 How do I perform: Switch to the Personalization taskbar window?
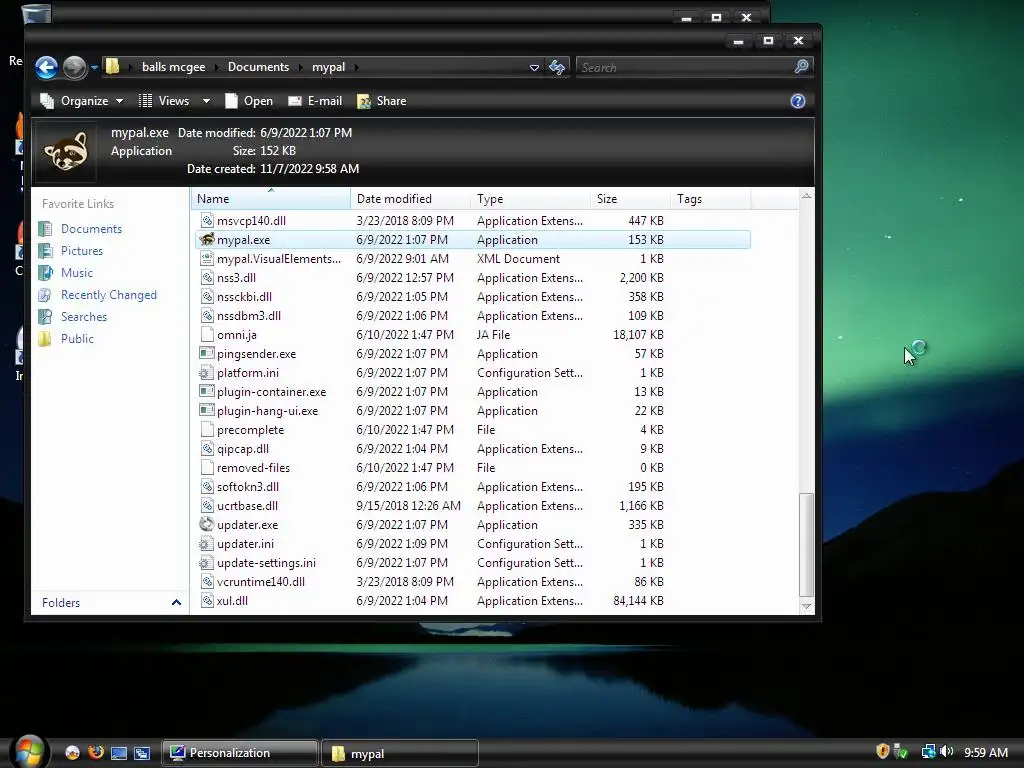[239, 753]
